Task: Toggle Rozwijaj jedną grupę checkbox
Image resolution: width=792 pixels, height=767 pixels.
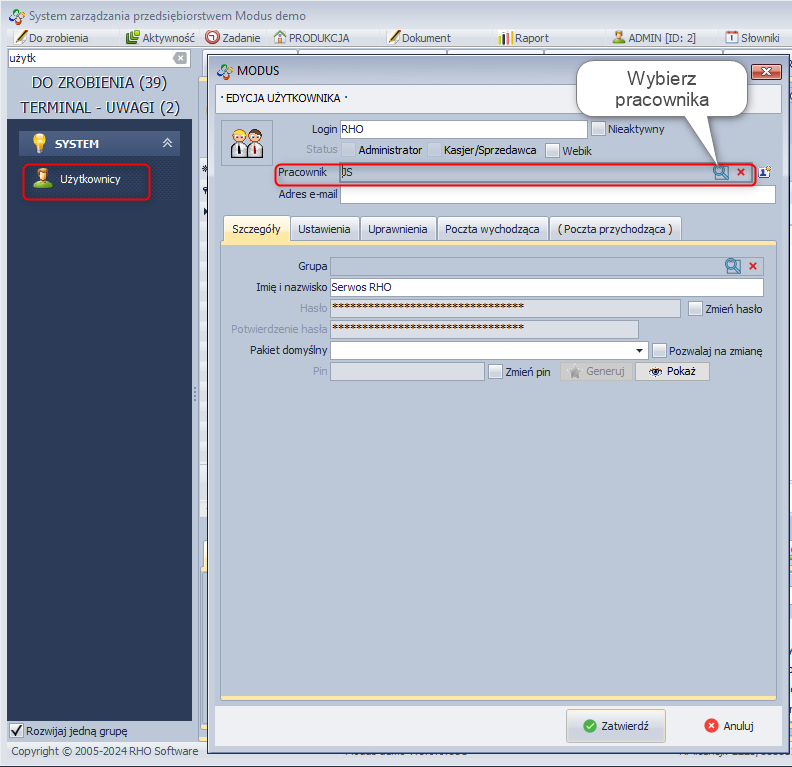Action: tap(16, 730)
